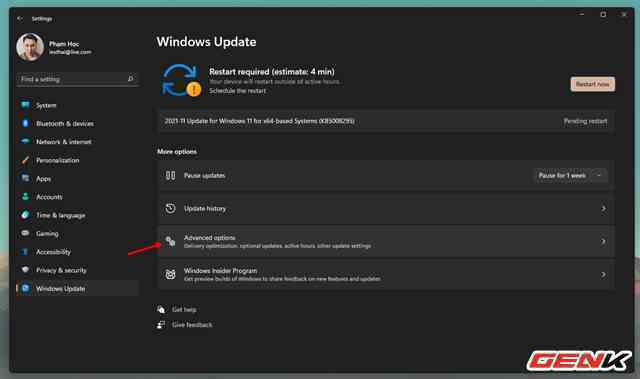The image size is (640, 379).
Task: Click the Pham Hoc account name
Action: pyautogui.click(x=64, y=44)
